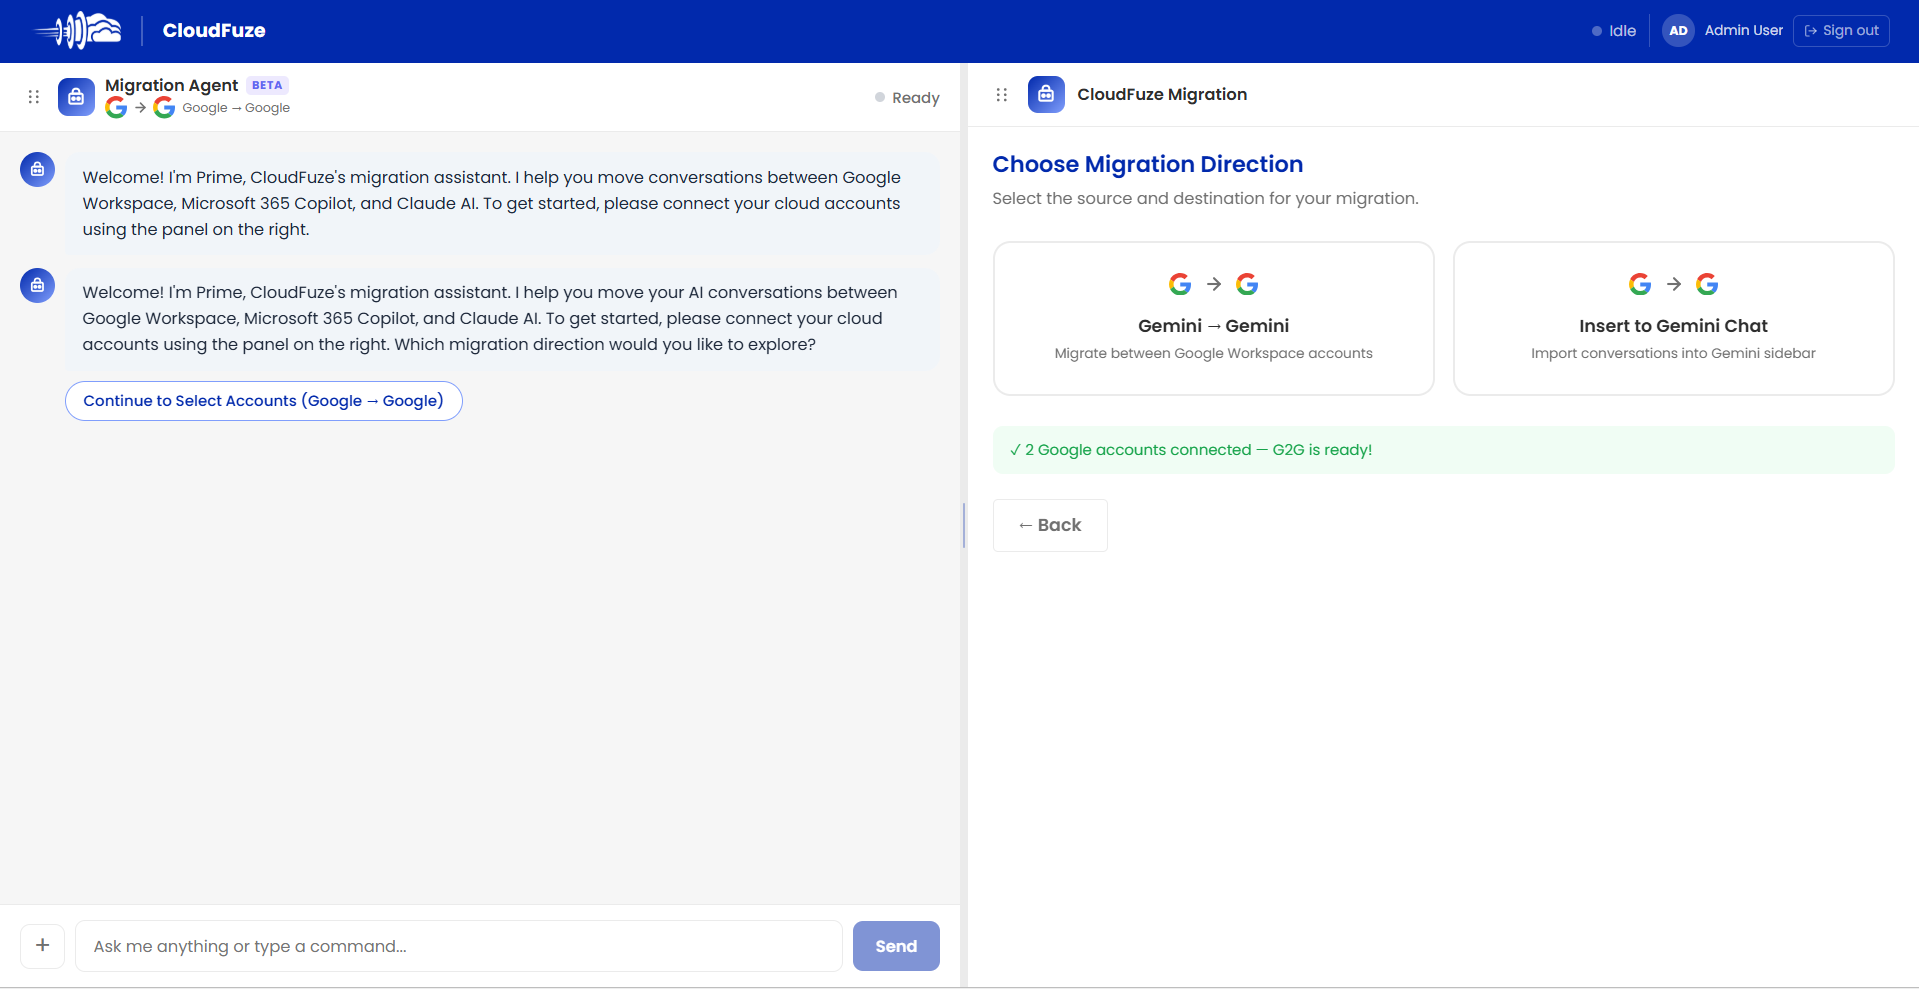
Task: Grab the Migration Agent panel drag handle
Action: pos(34,97)
